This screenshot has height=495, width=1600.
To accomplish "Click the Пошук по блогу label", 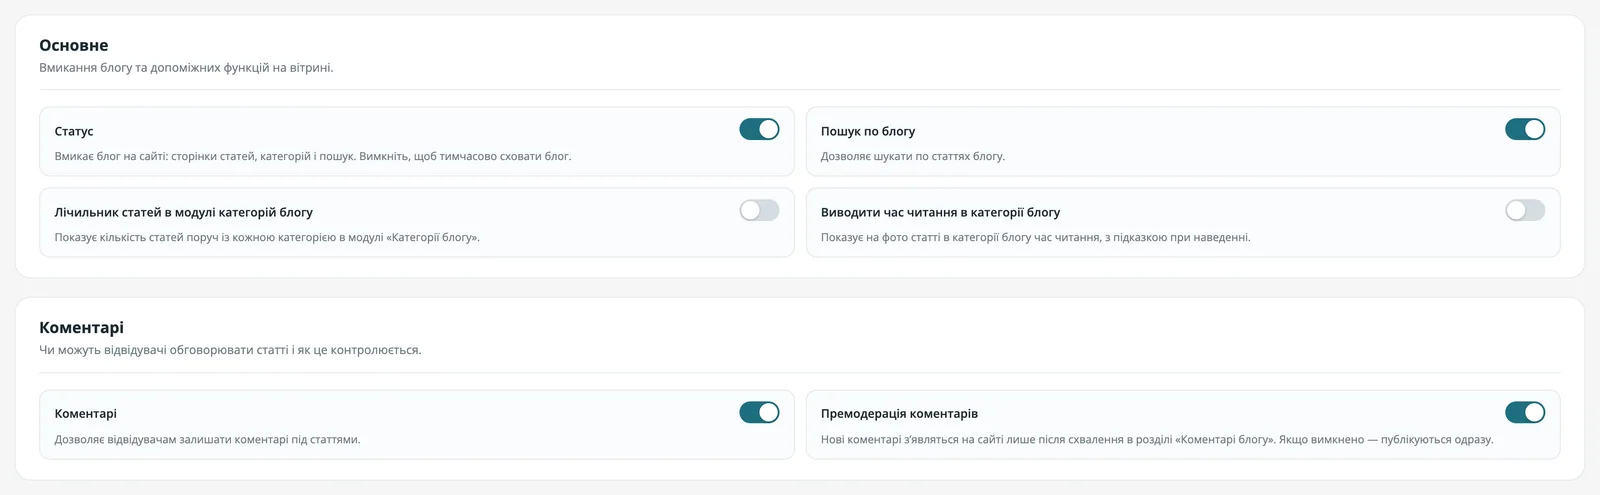I will [x=868, y=131].
